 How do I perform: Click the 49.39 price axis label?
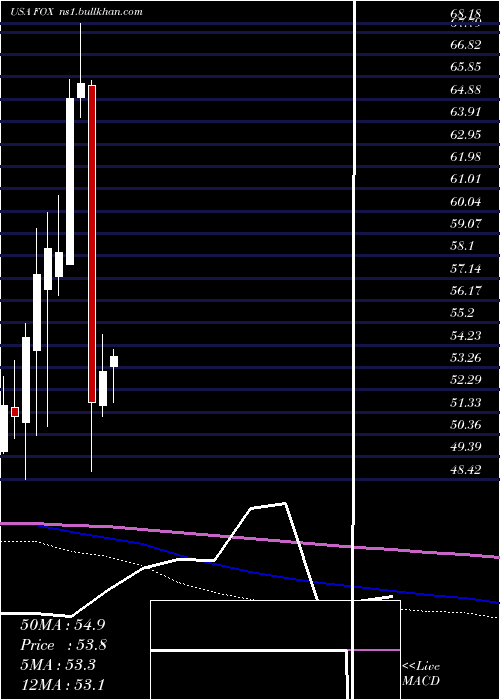(x=466, y=447)
